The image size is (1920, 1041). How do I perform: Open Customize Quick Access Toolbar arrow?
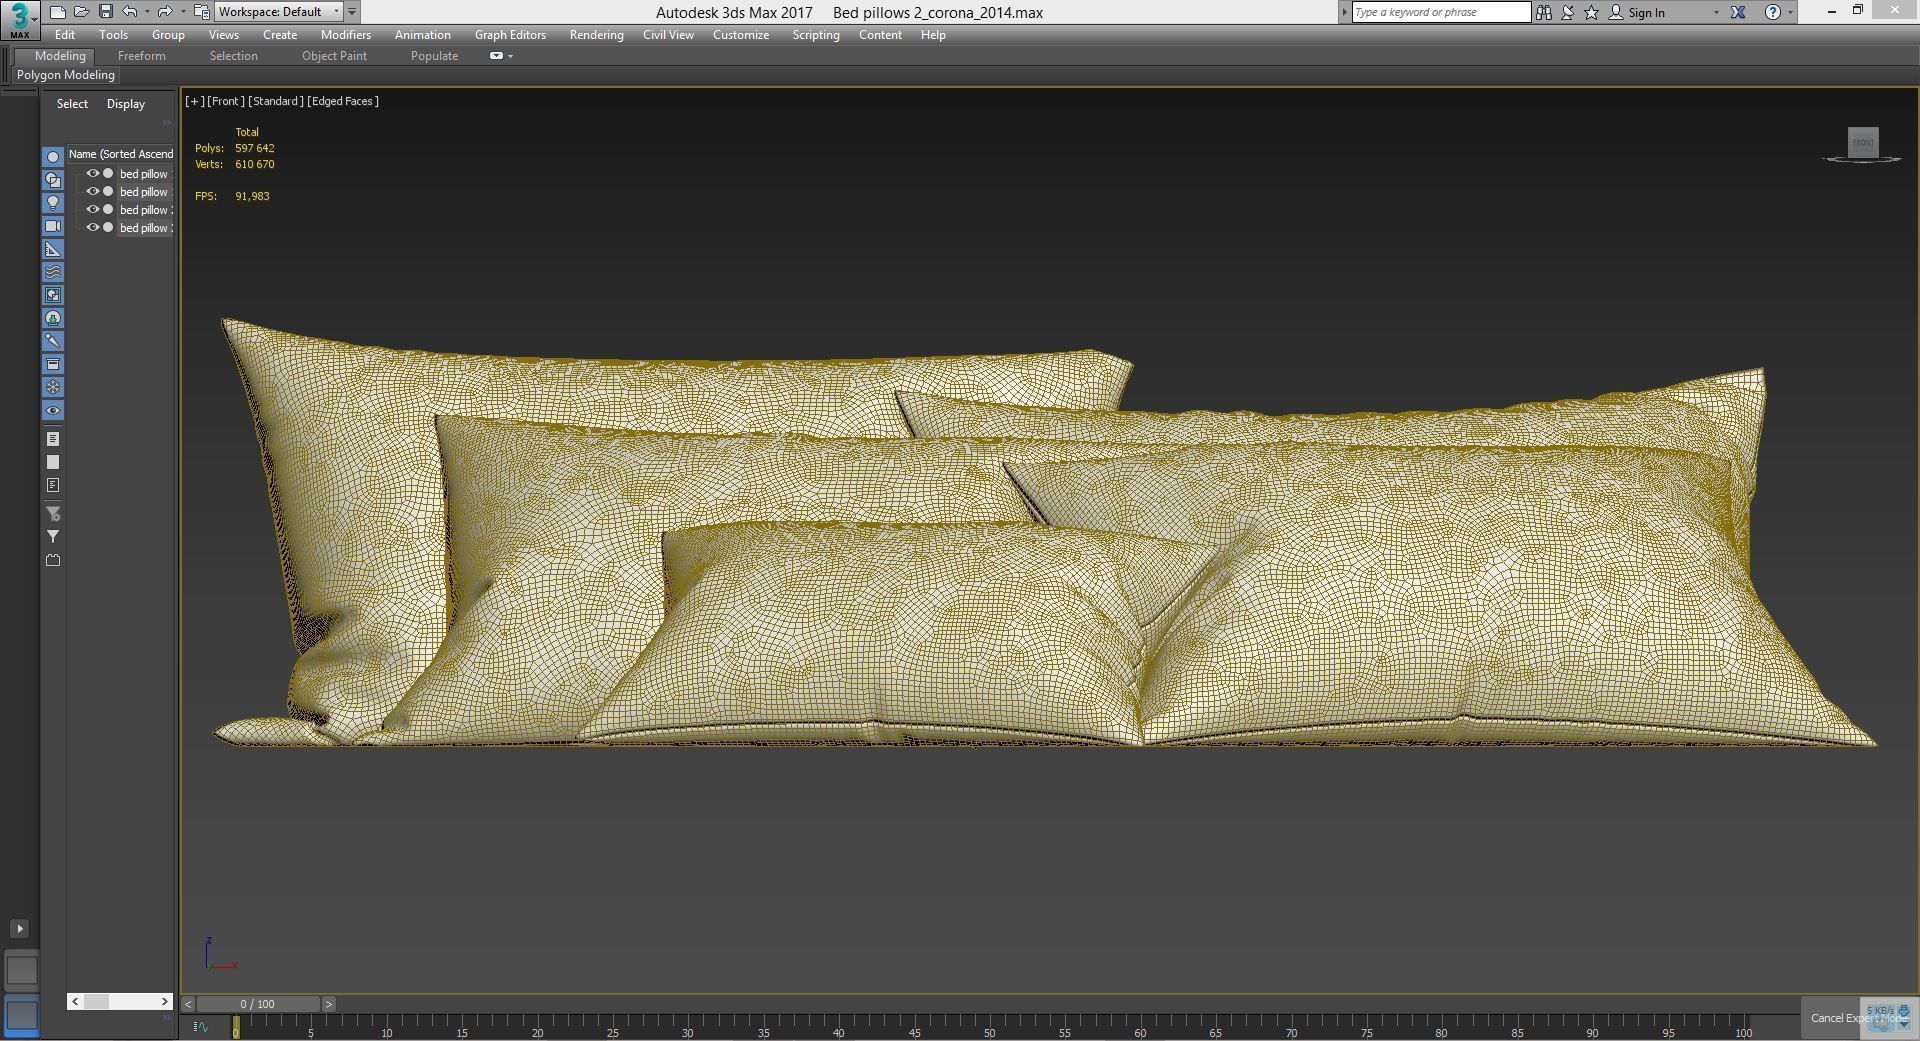pyautogui.click(x=352, y=12)
